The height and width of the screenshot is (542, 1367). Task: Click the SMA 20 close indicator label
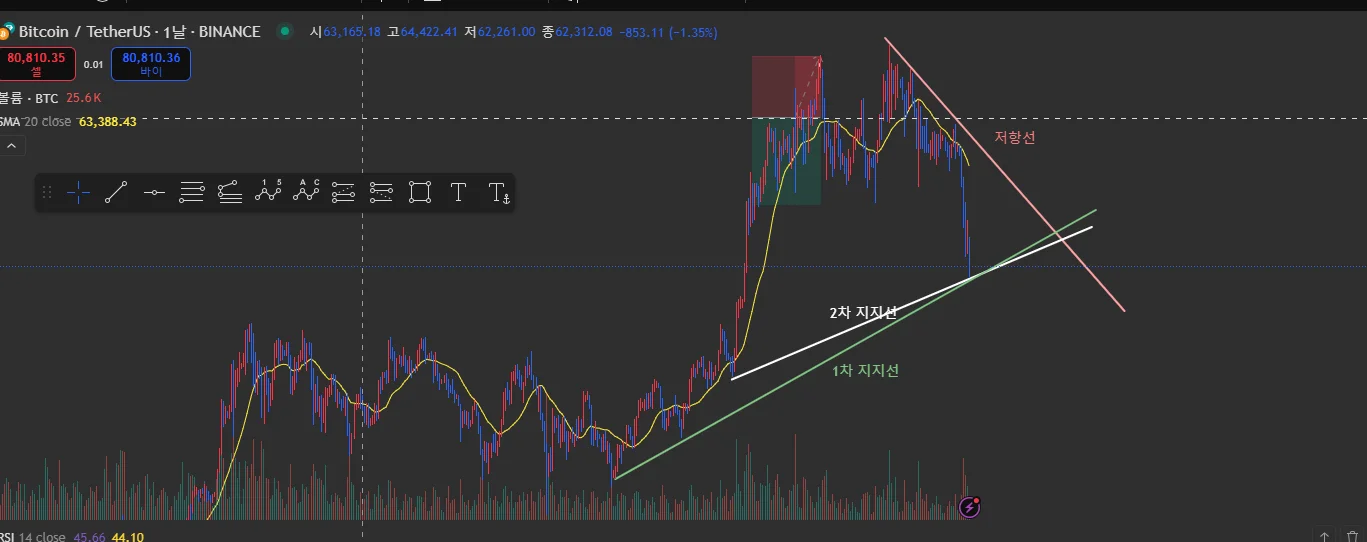click(x=35, y=121)
